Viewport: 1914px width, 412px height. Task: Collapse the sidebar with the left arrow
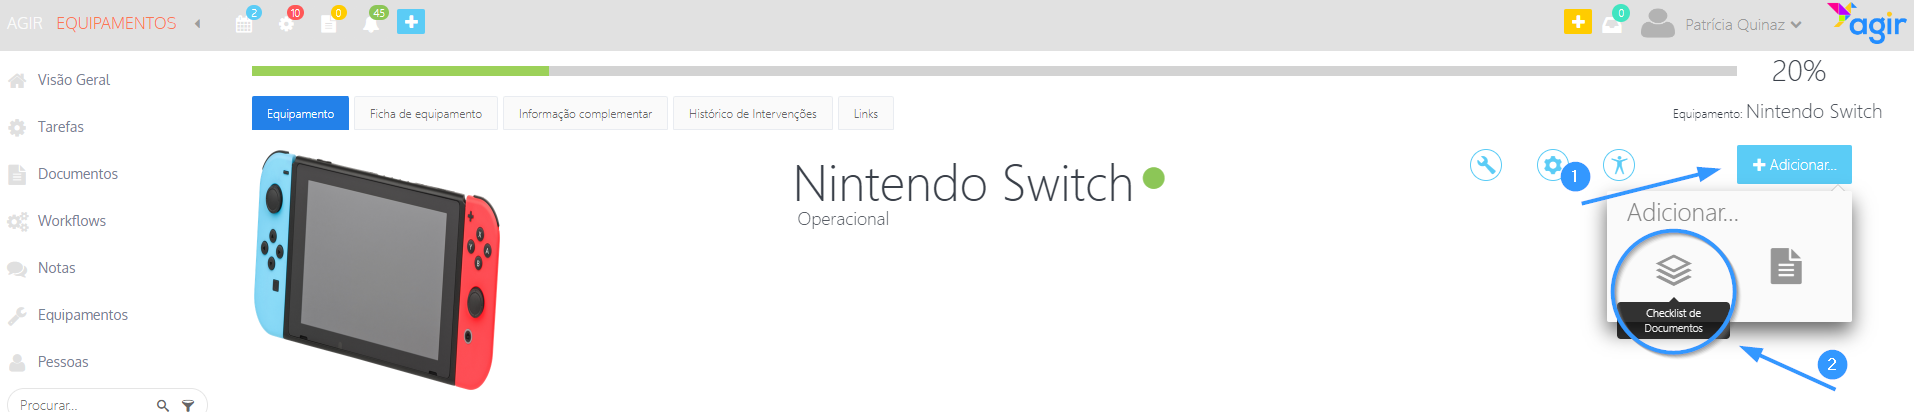pos(198,24)
